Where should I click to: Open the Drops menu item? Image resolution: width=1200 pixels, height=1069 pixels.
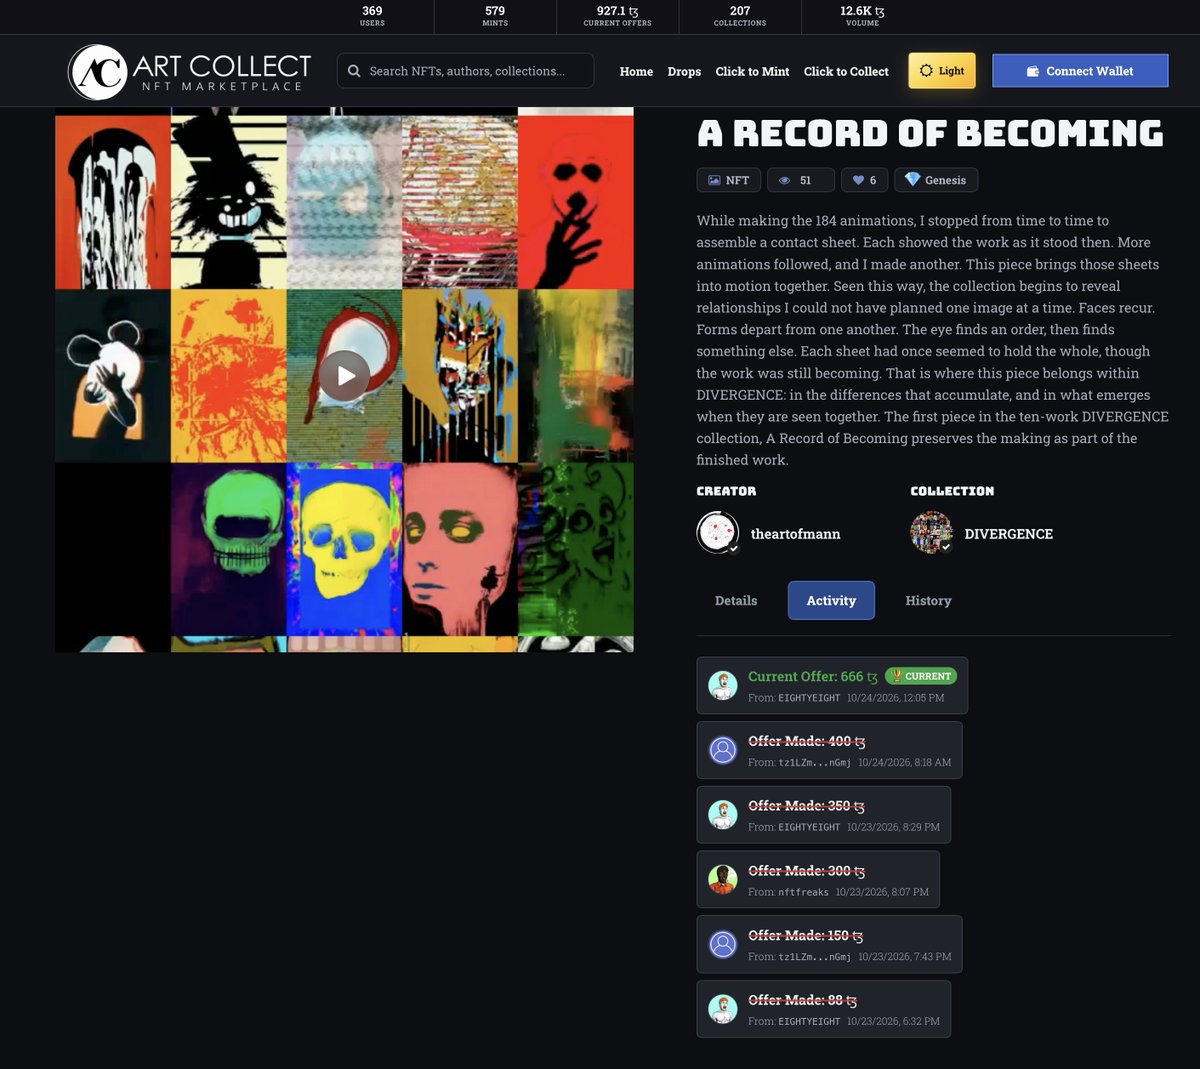[684, 71]
